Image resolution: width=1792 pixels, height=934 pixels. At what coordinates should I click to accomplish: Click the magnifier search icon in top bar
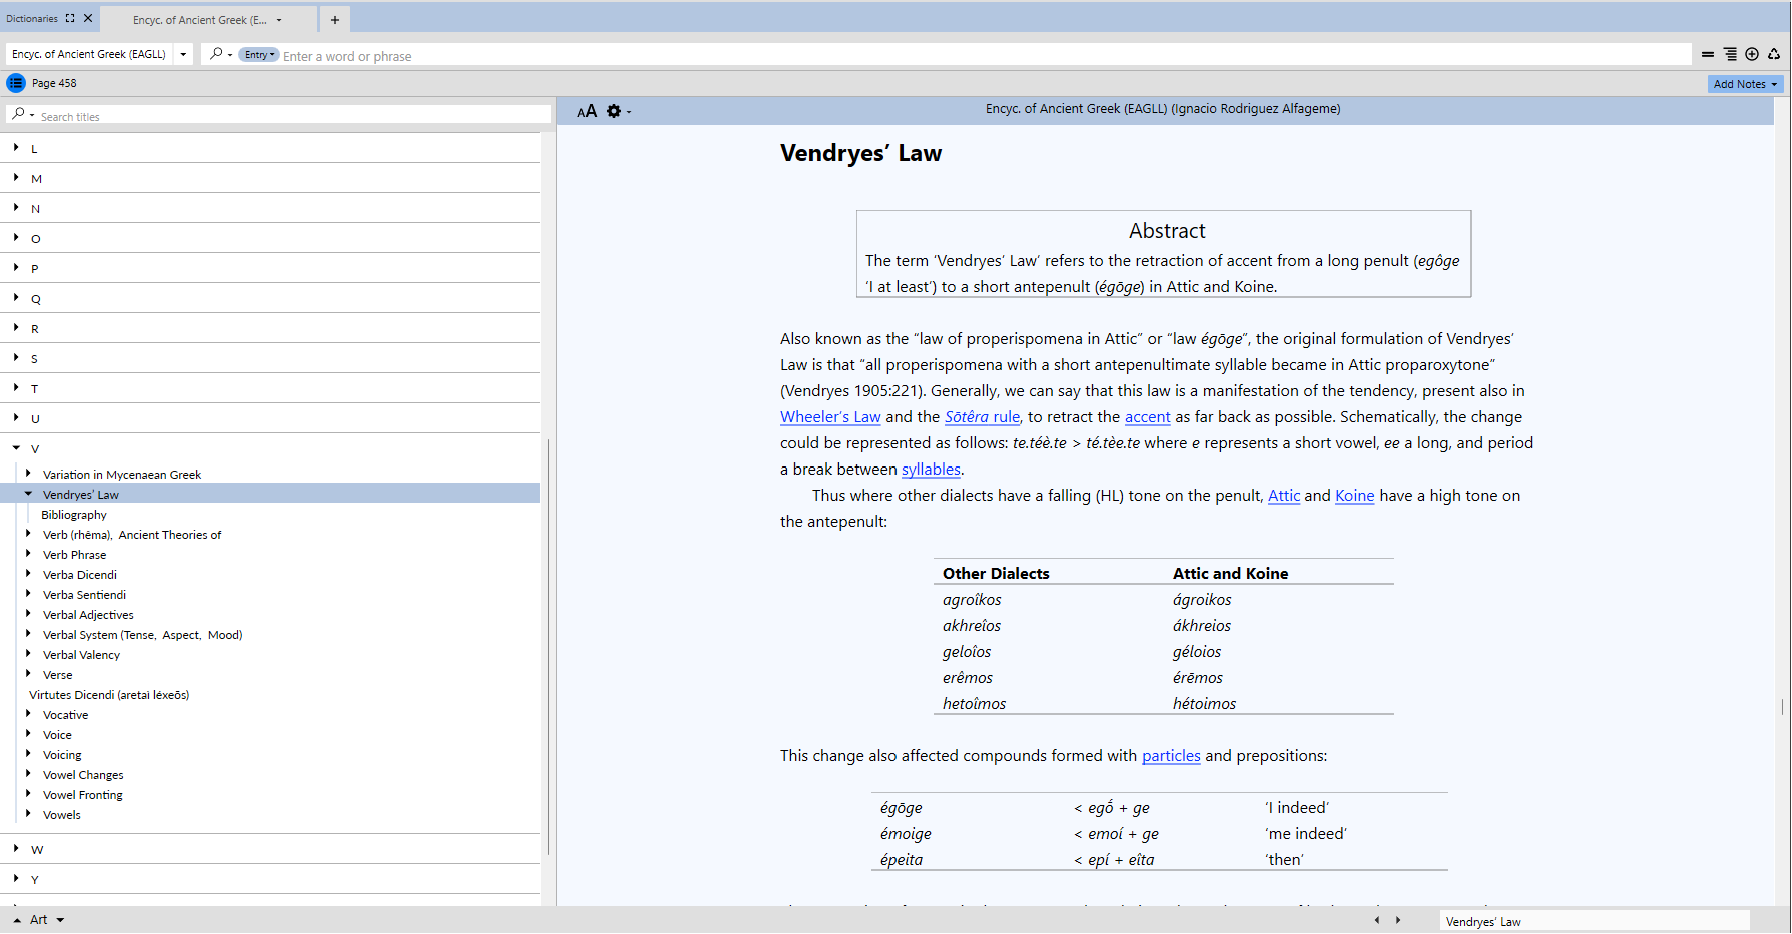click(x=216, y=54)
